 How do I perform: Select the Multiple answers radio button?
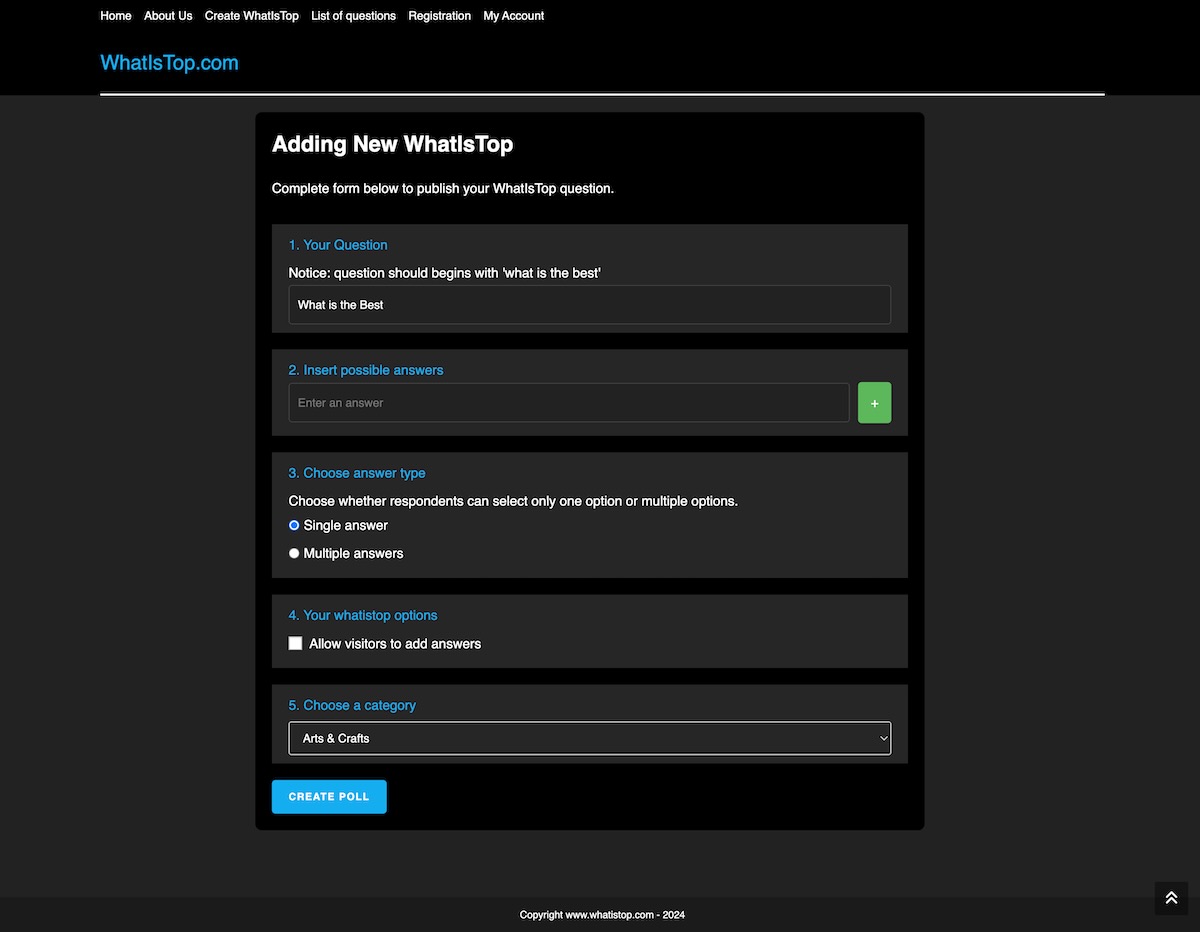[294, 553]
